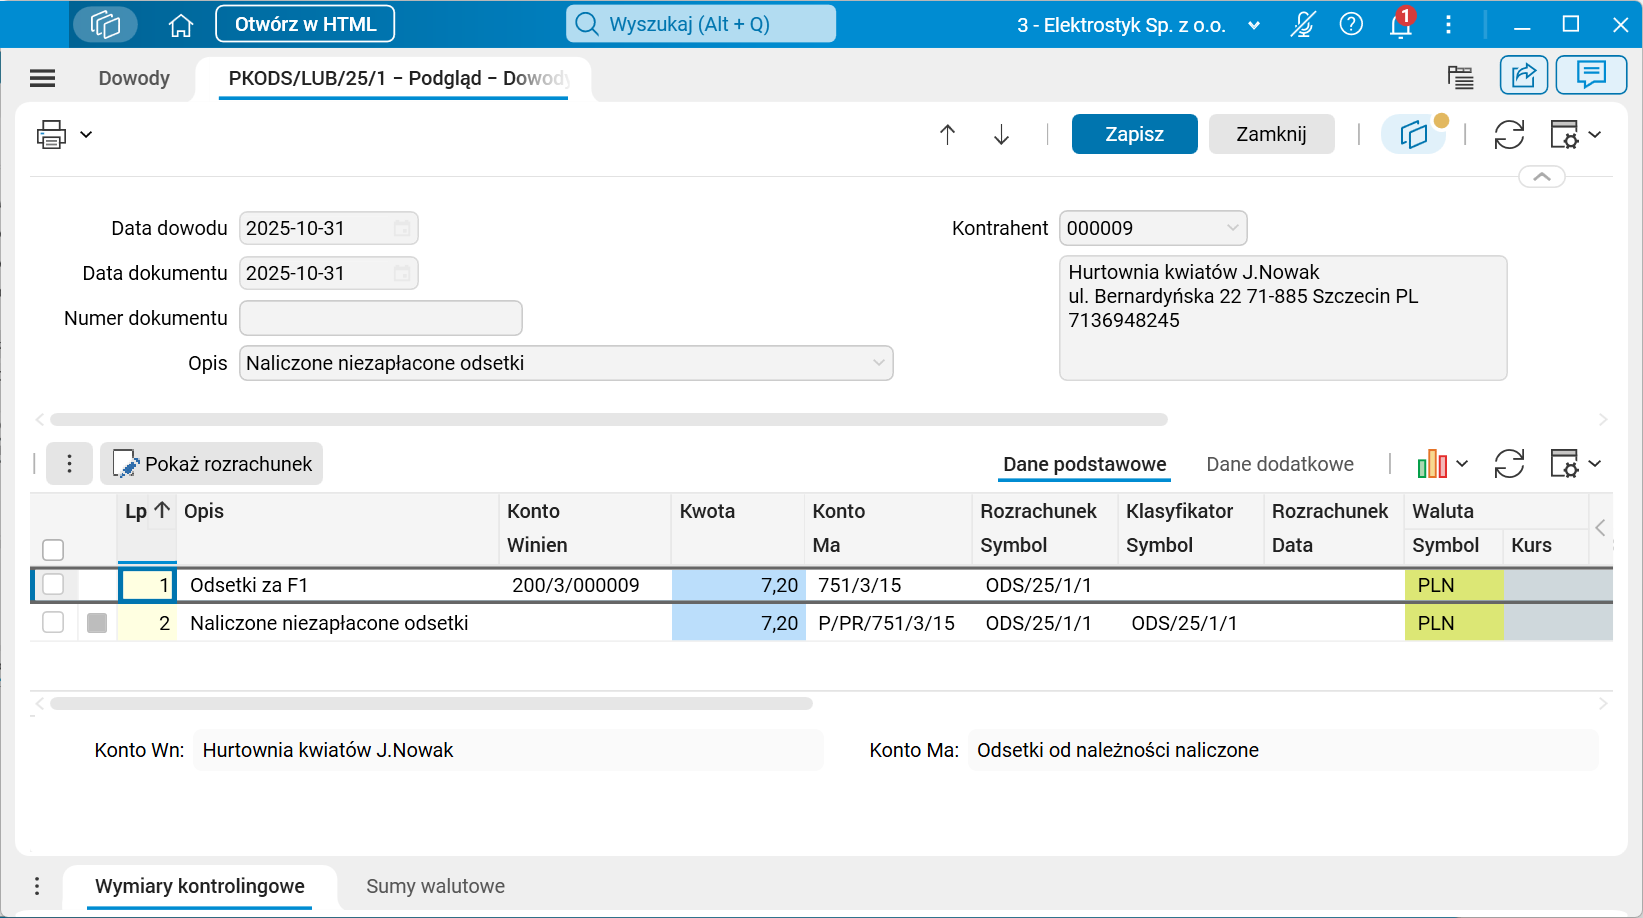Click Pokaż rozrachunek button

coord(212,464)
